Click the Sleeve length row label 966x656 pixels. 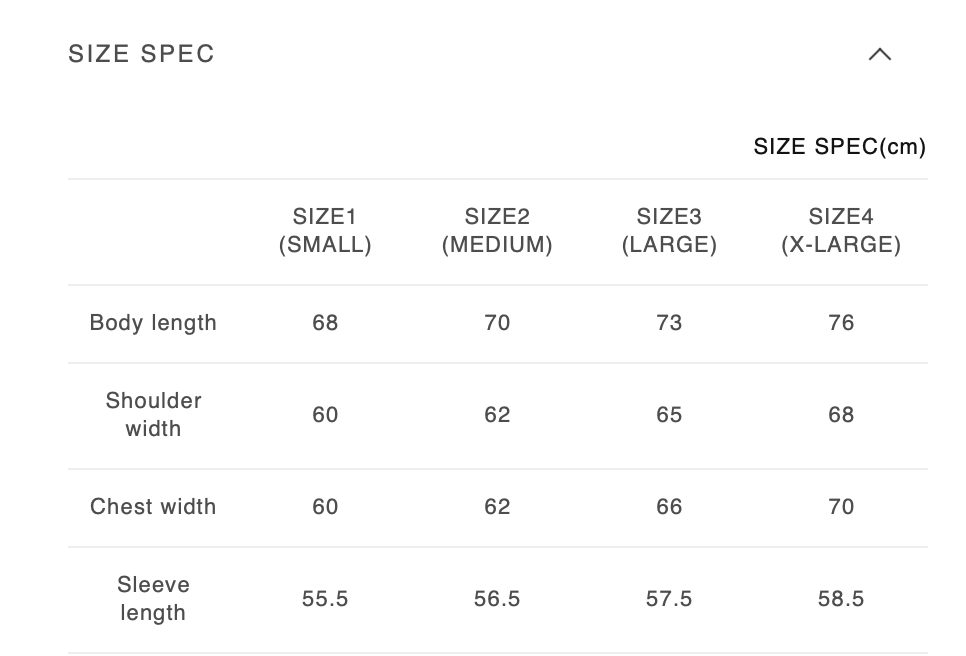pos(153,599)
